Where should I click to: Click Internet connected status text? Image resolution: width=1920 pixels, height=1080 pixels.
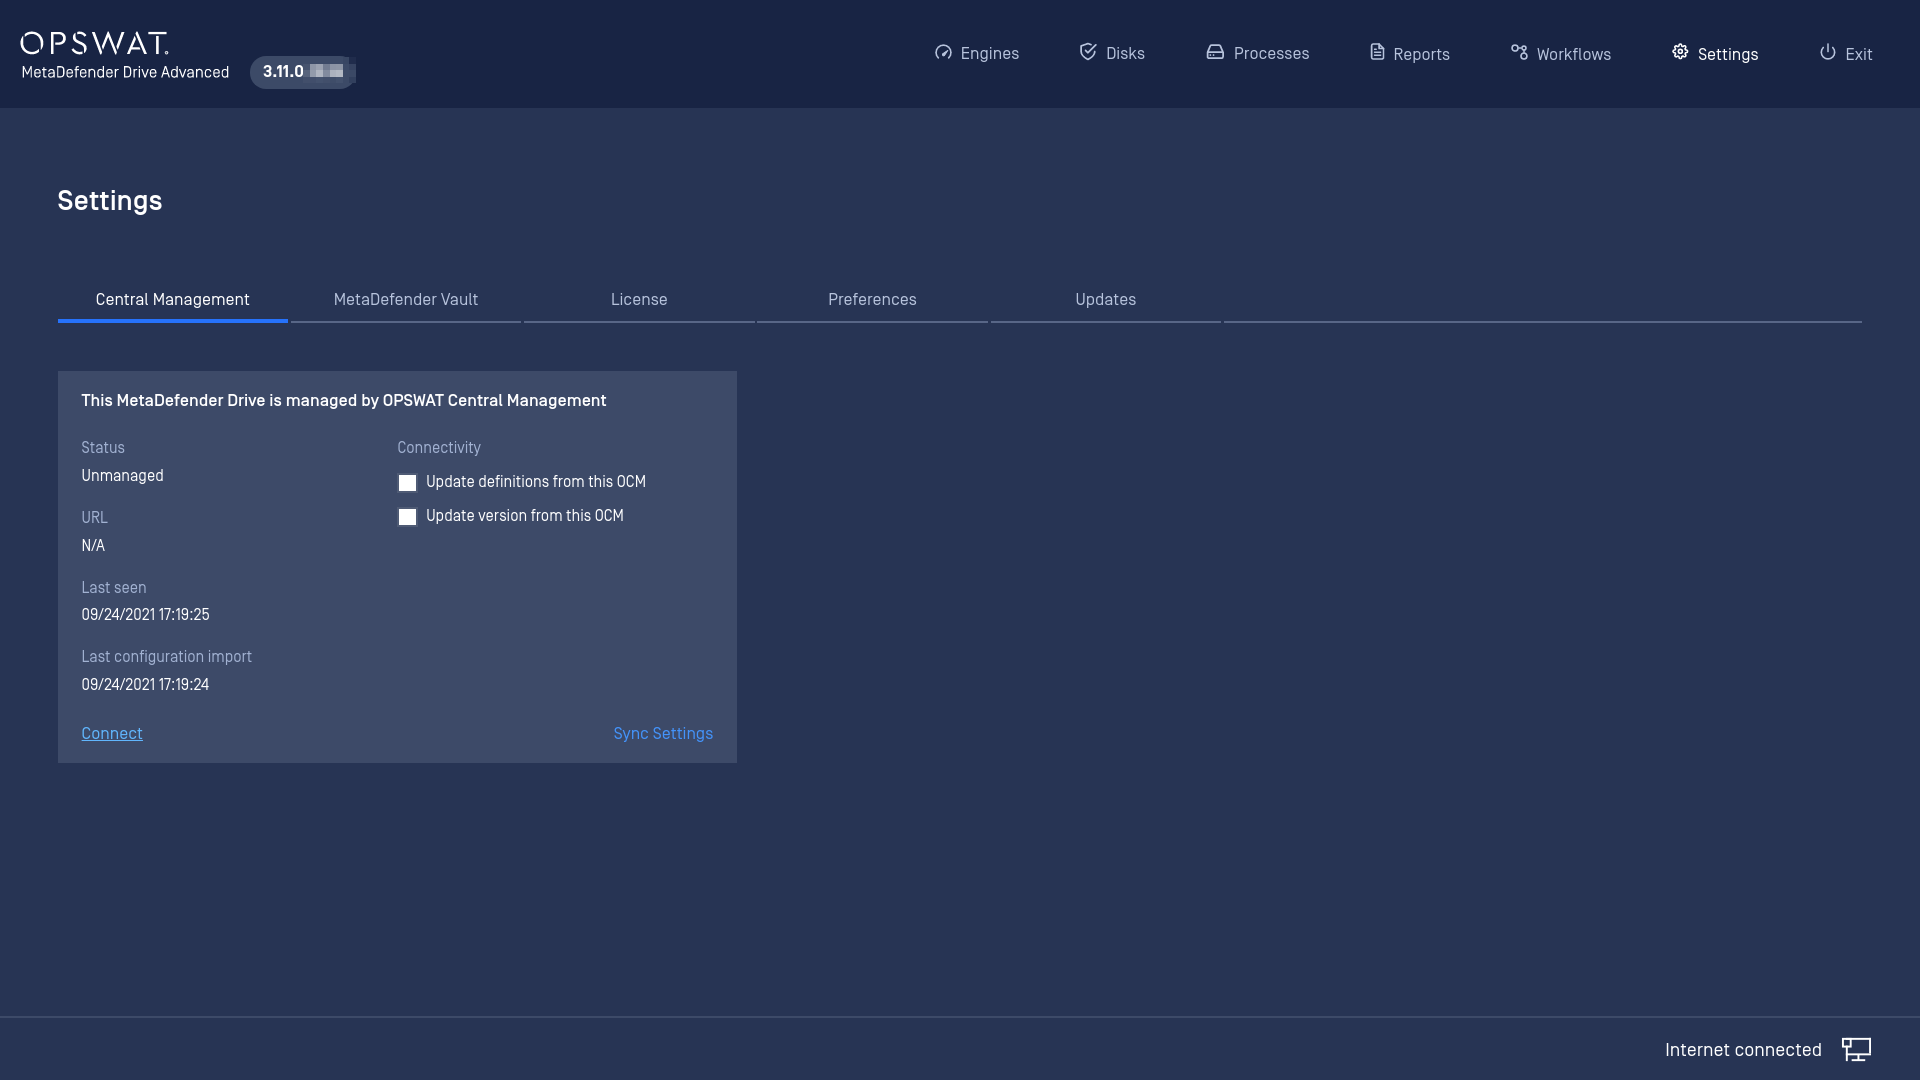click(x=1743, y=1050)
